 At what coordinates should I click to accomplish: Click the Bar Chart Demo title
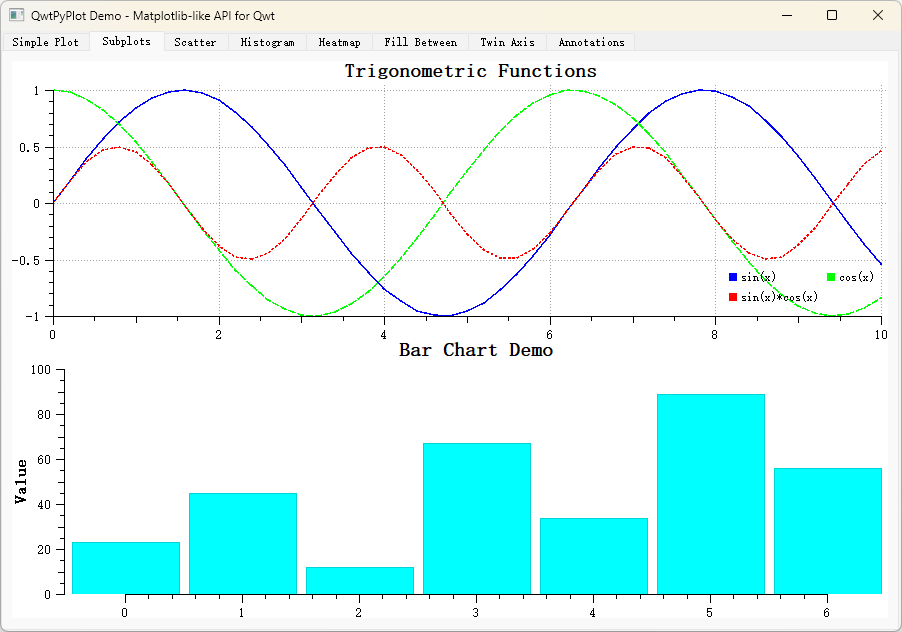[476, 350]
